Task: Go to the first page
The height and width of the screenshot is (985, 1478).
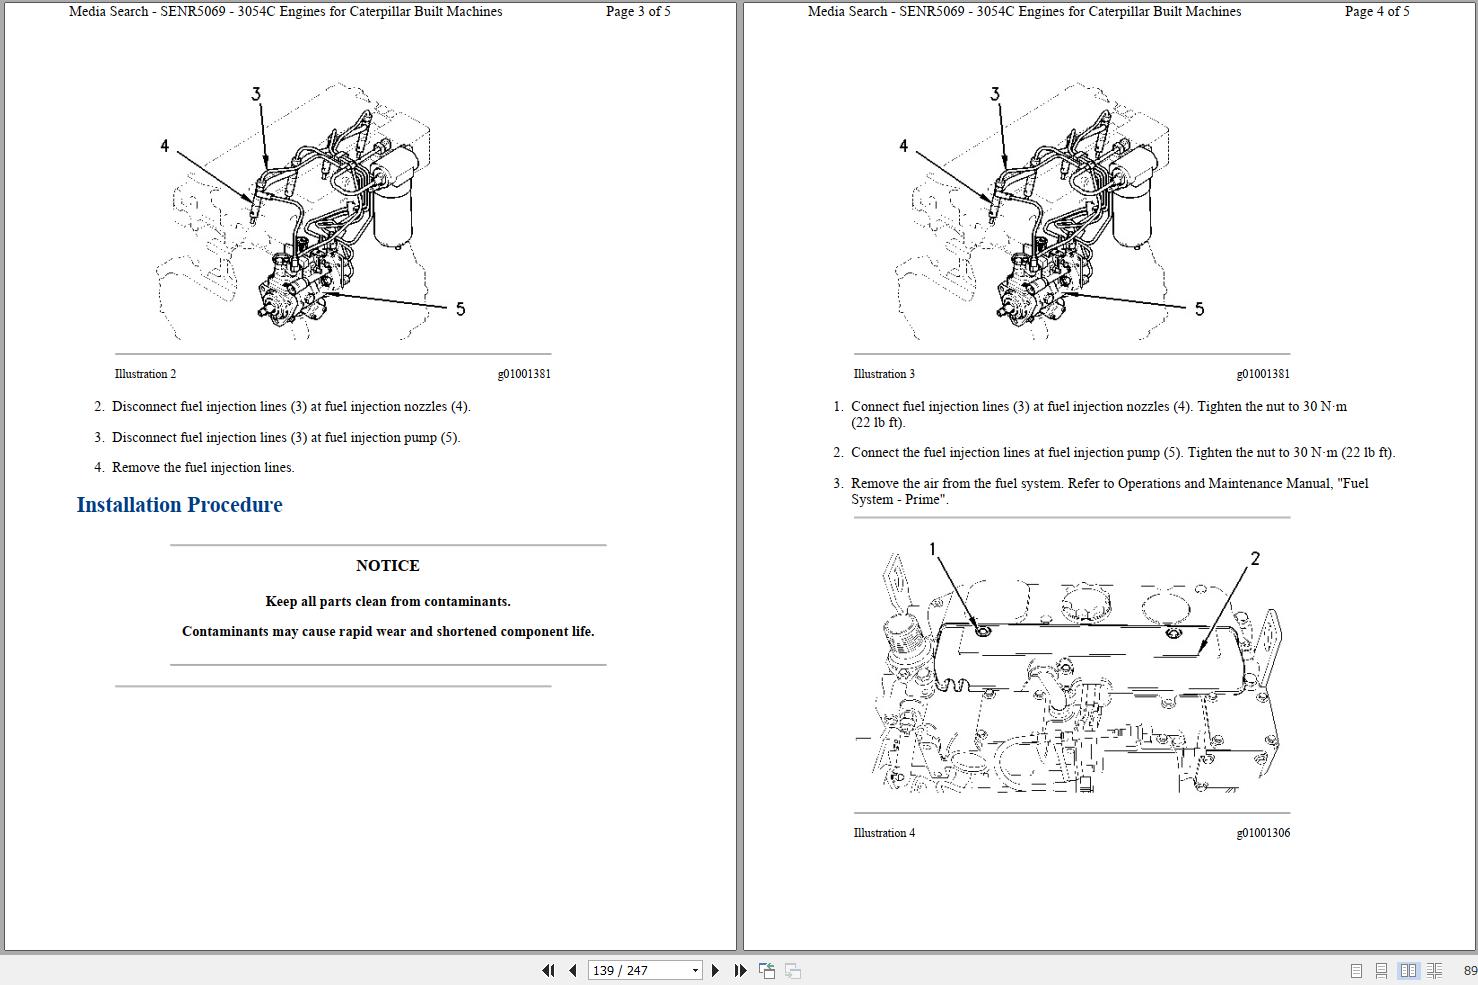Action: 548,970
